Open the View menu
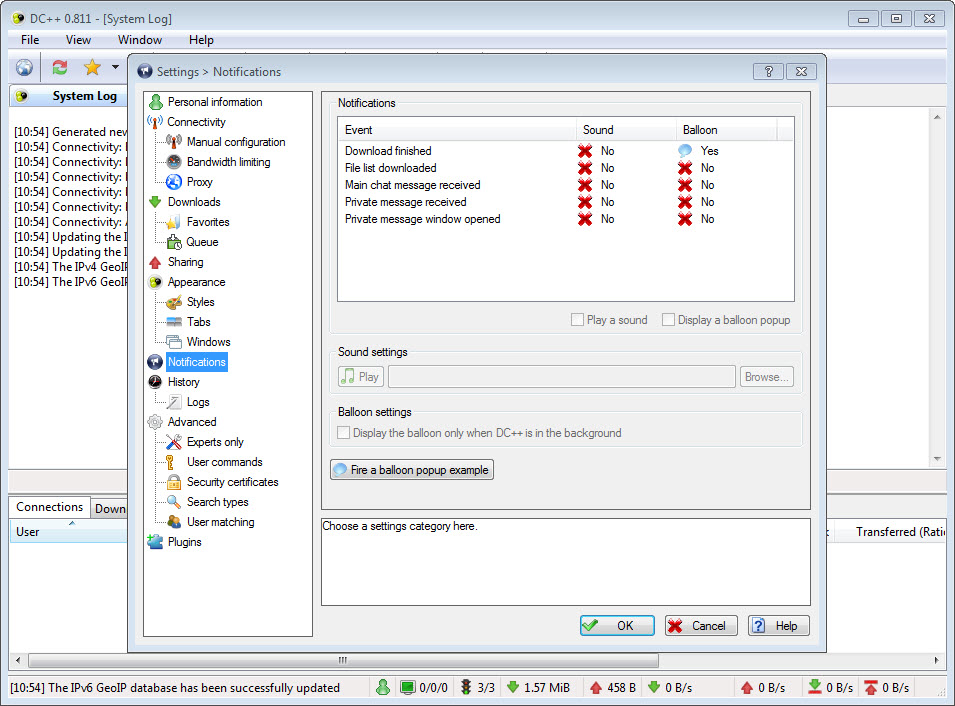955x706 pixels. pos(78,40)
